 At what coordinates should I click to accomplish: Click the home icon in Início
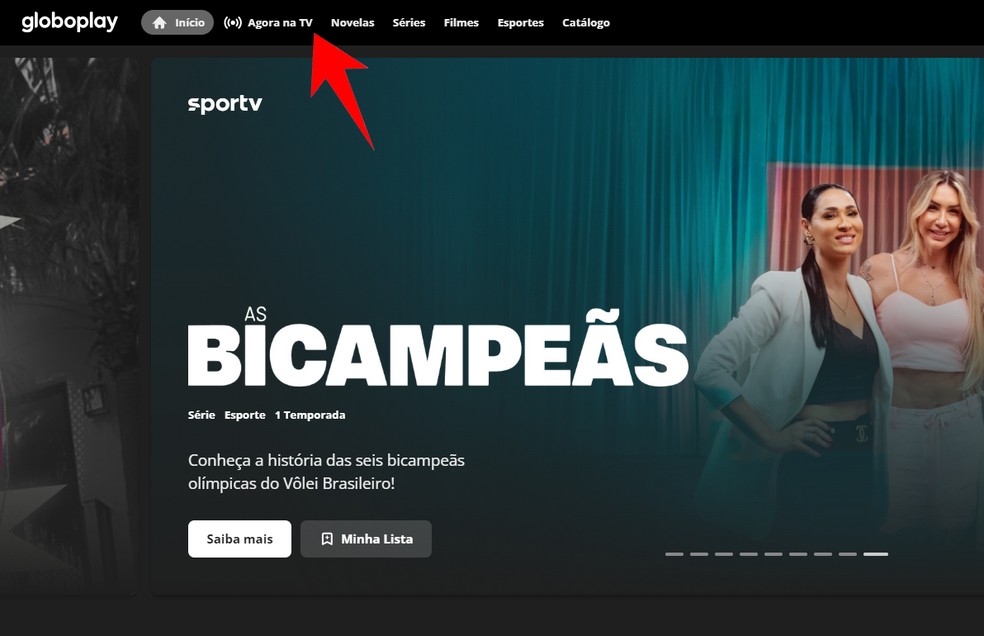(159, 23)
